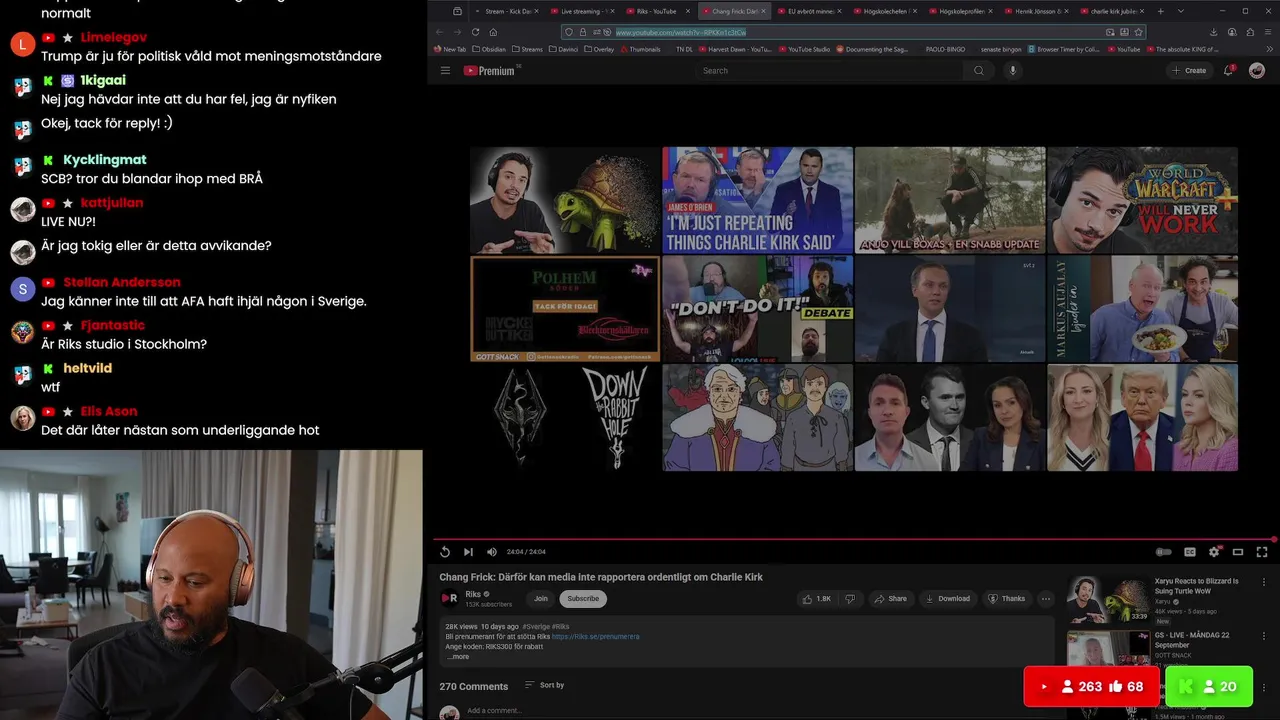The width and height of the screenshot is (1280, 720).
Task: Open options for Xaryu Reacts video
Action: (1264, 582)
